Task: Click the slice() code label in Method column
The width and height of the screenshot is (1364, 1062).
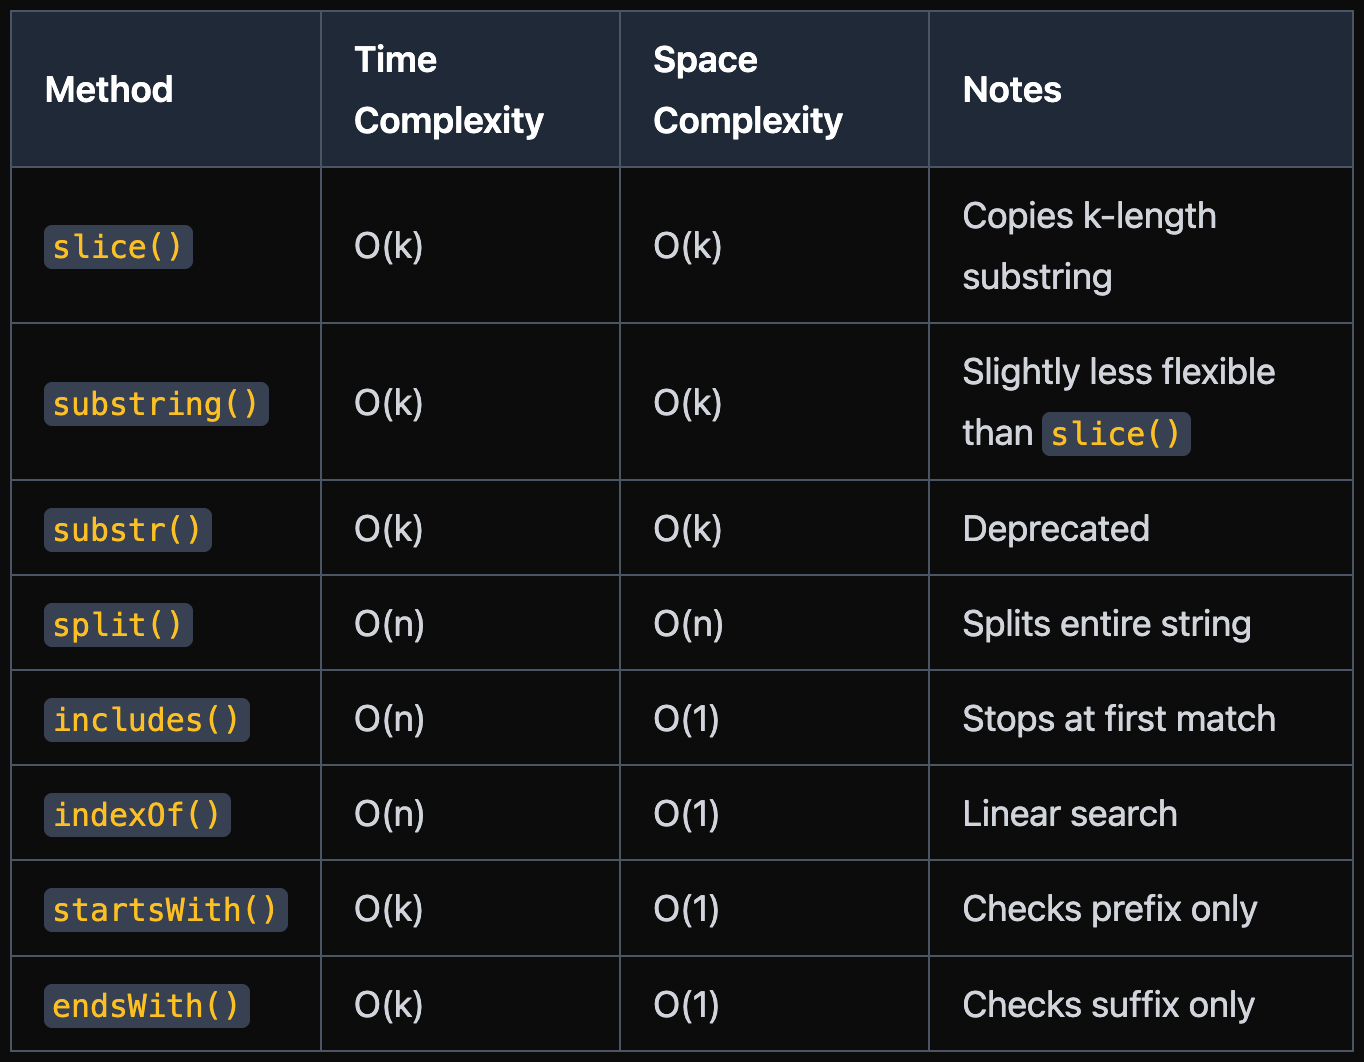Action: point(118,247)
